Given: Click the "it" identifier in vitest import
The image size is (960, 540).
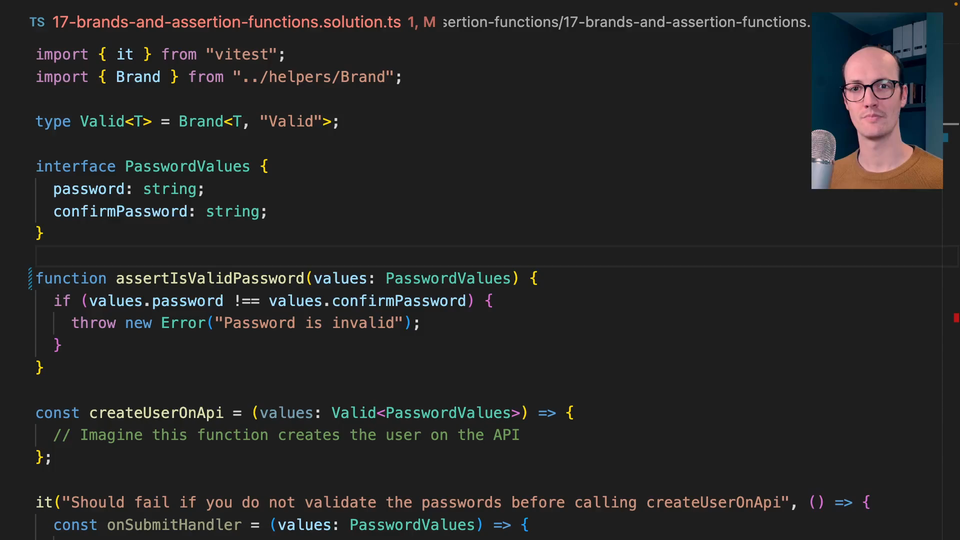Looking at the screenshot, I should pos(125,54).
